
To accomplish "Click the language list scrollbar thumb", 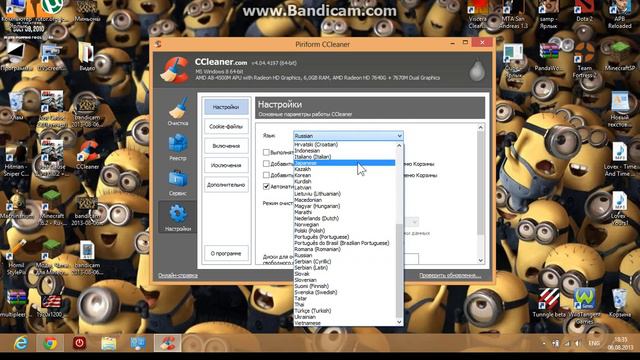I will [x=399, y=270].
